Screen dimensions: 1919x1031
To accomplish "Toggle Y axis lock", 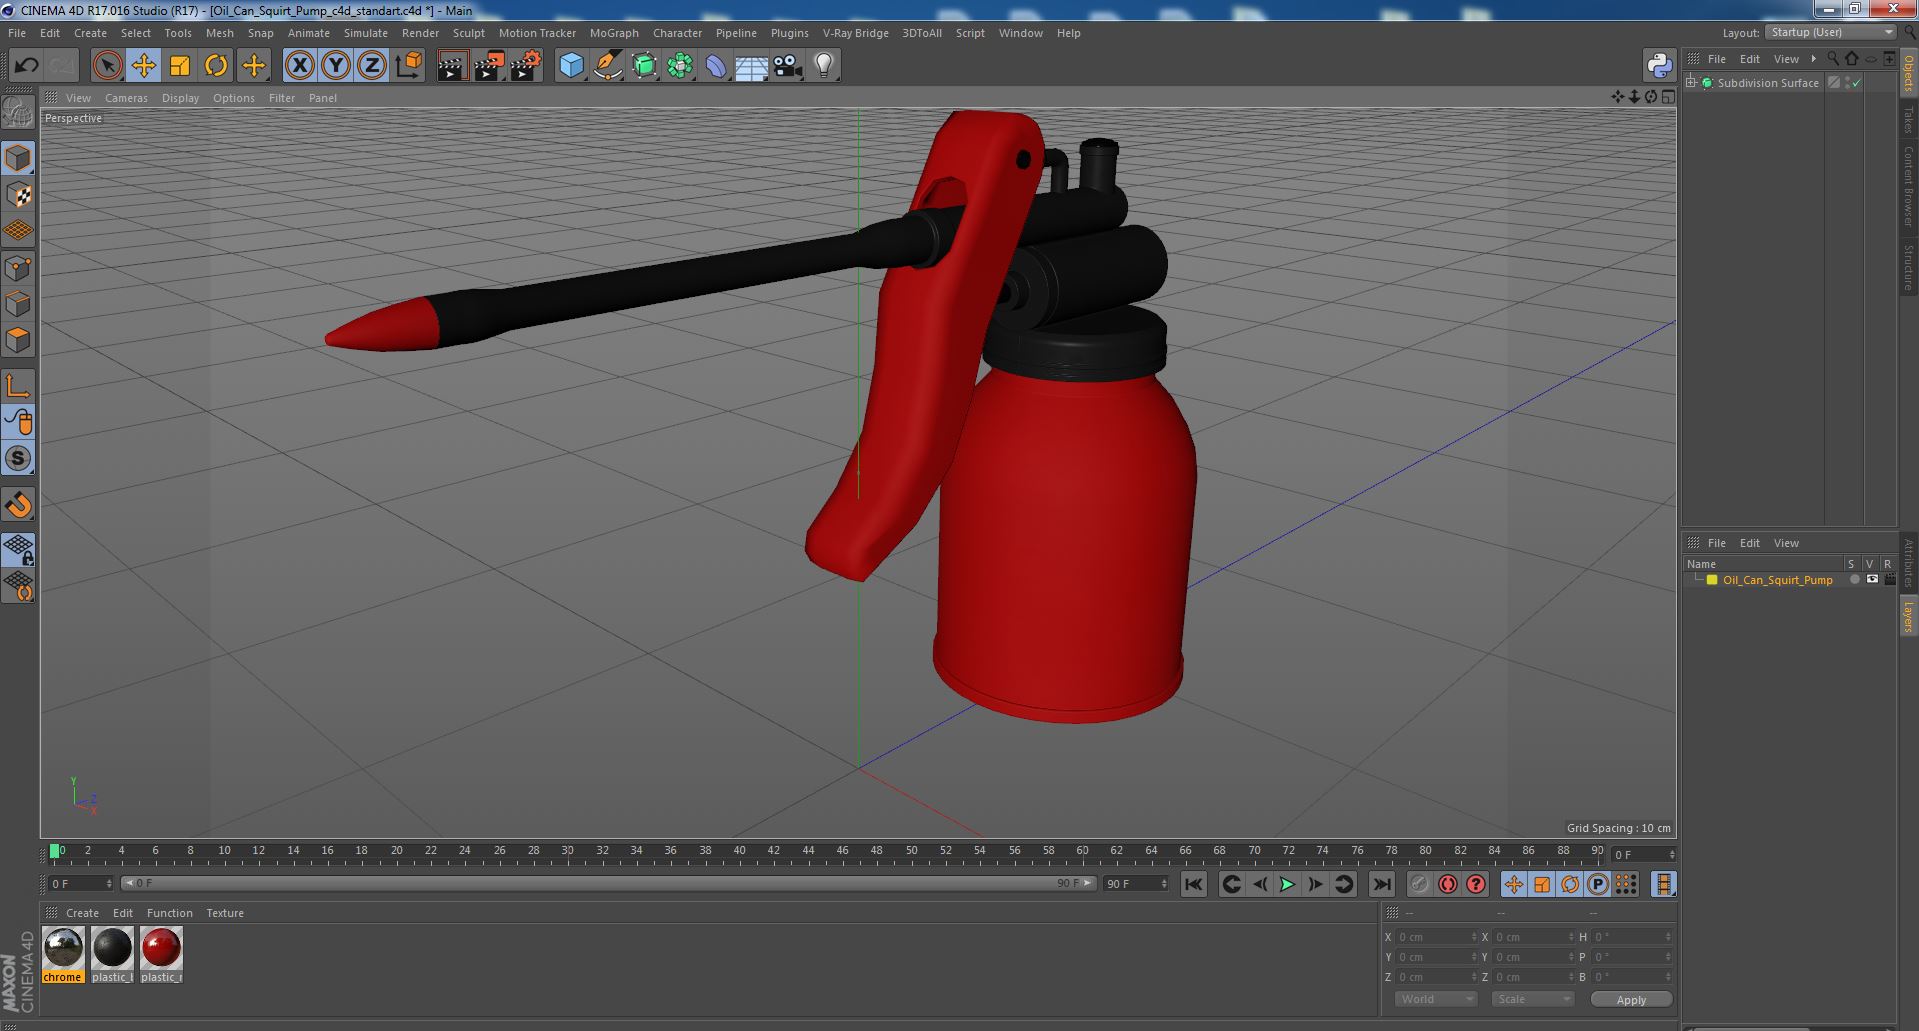I will tap(336, 66).
